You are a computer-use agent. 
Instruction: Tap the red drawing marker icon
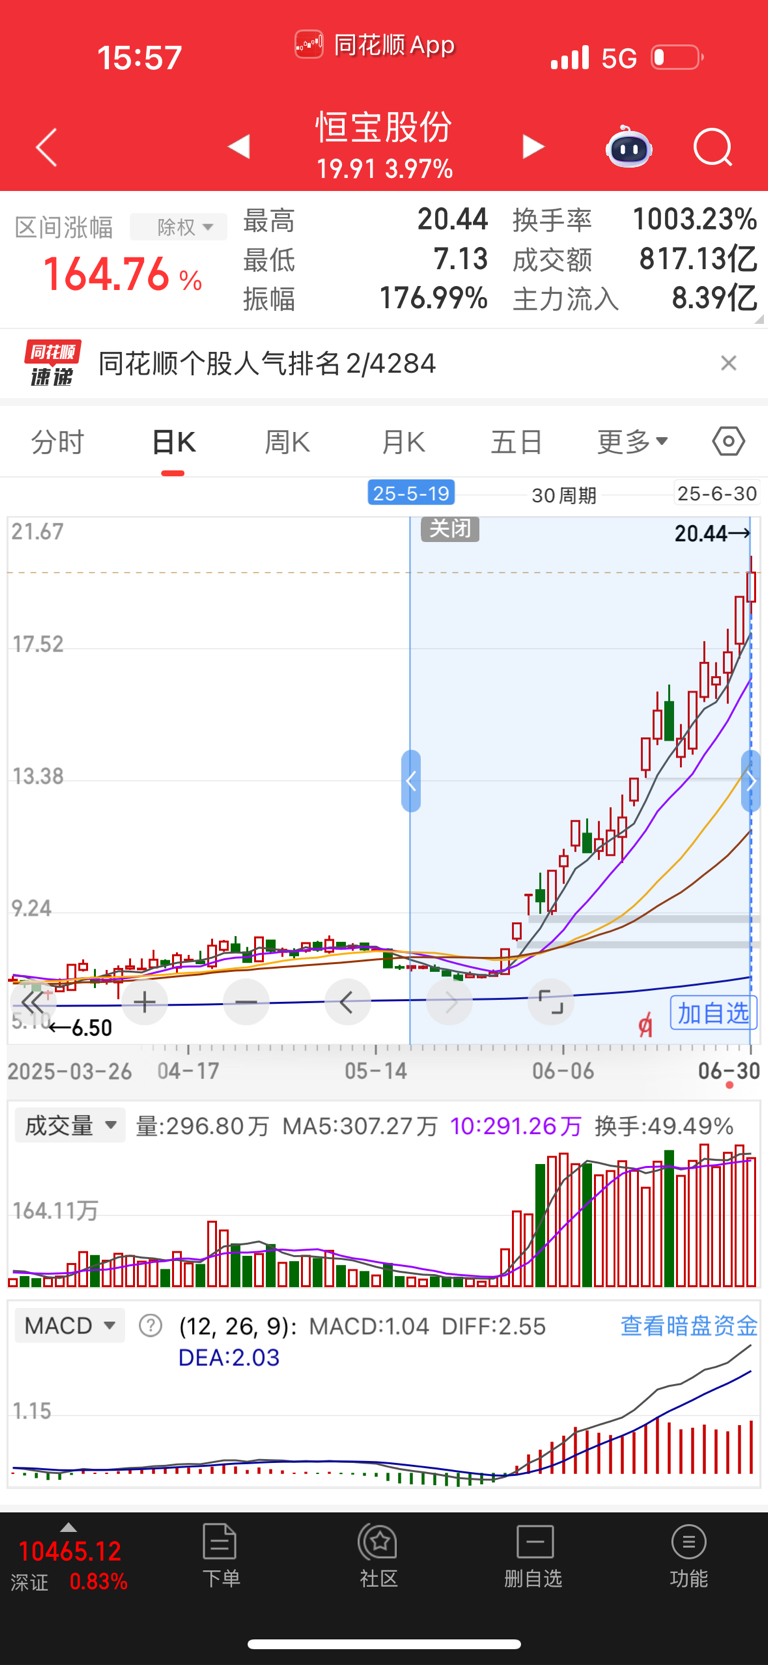[645, 1024]
